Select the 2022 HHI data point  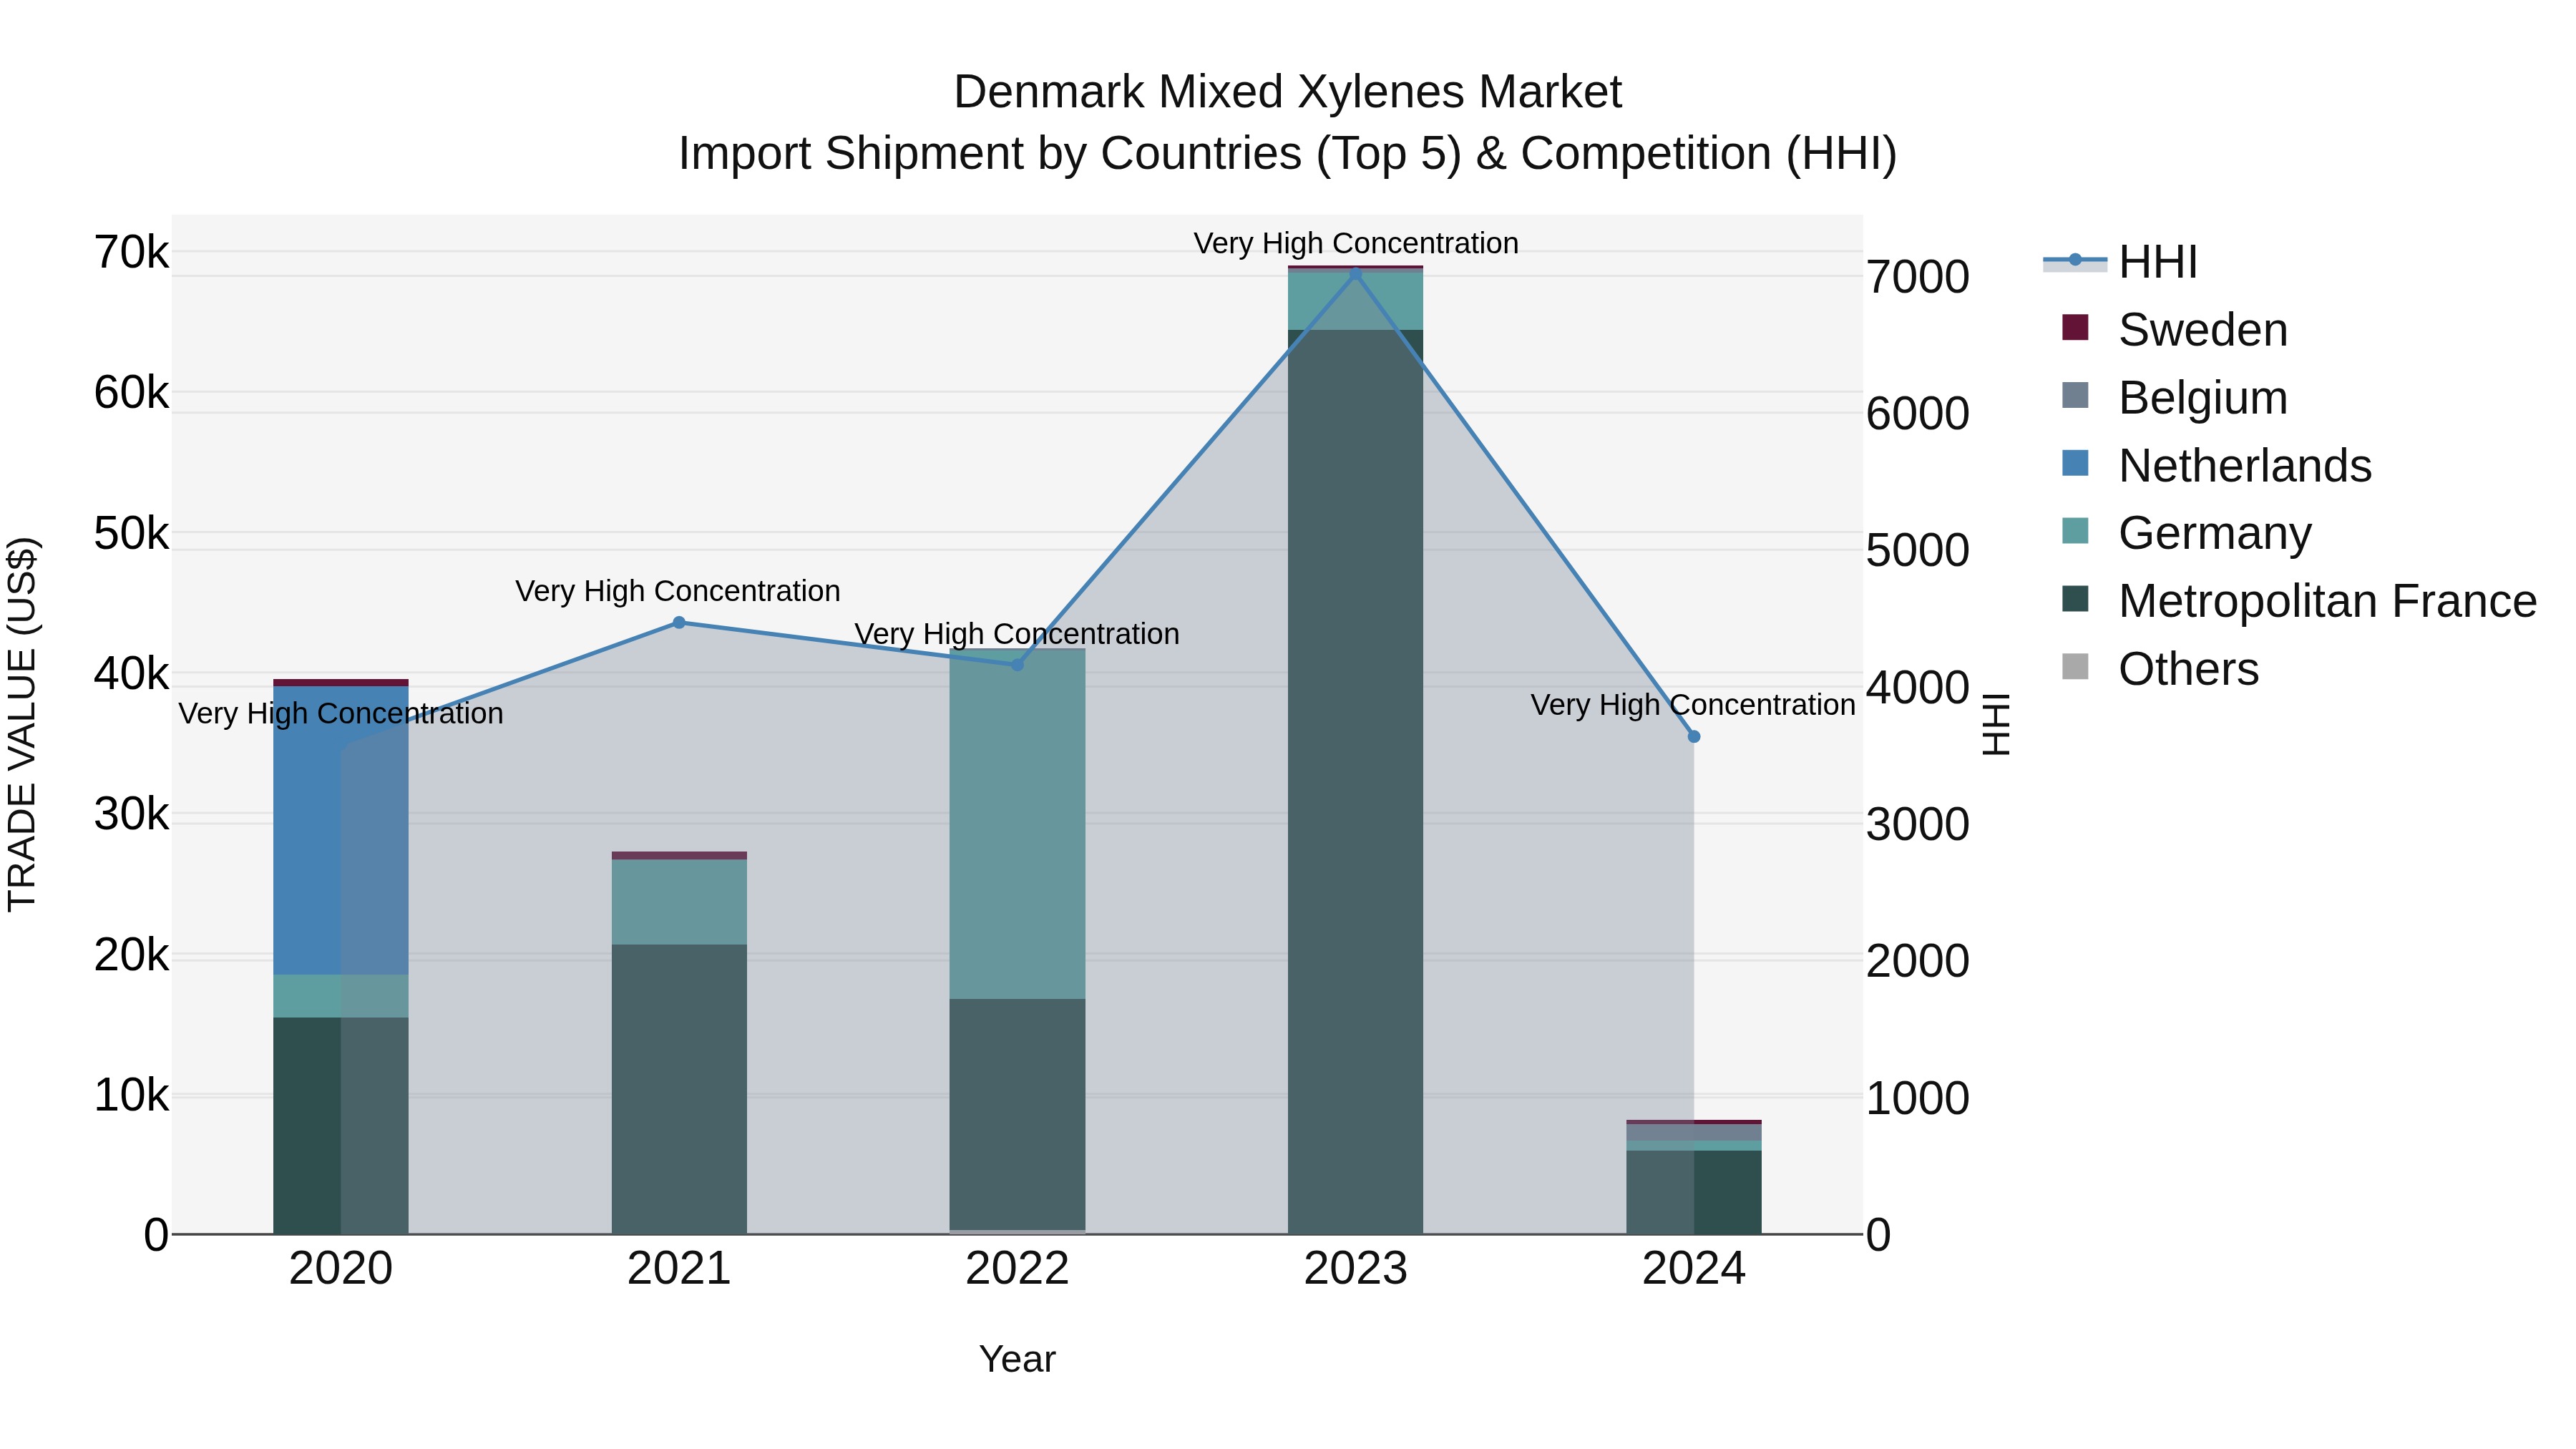1018,665
